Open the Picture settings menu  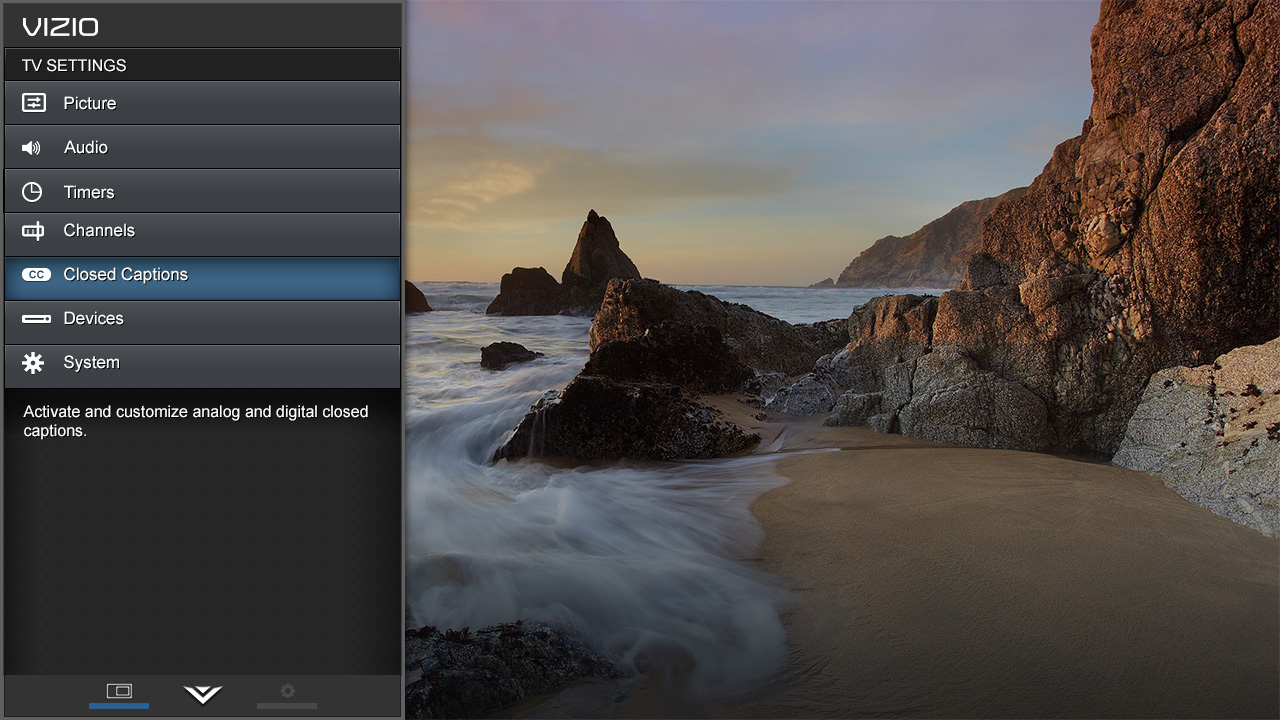pos(202,103)
